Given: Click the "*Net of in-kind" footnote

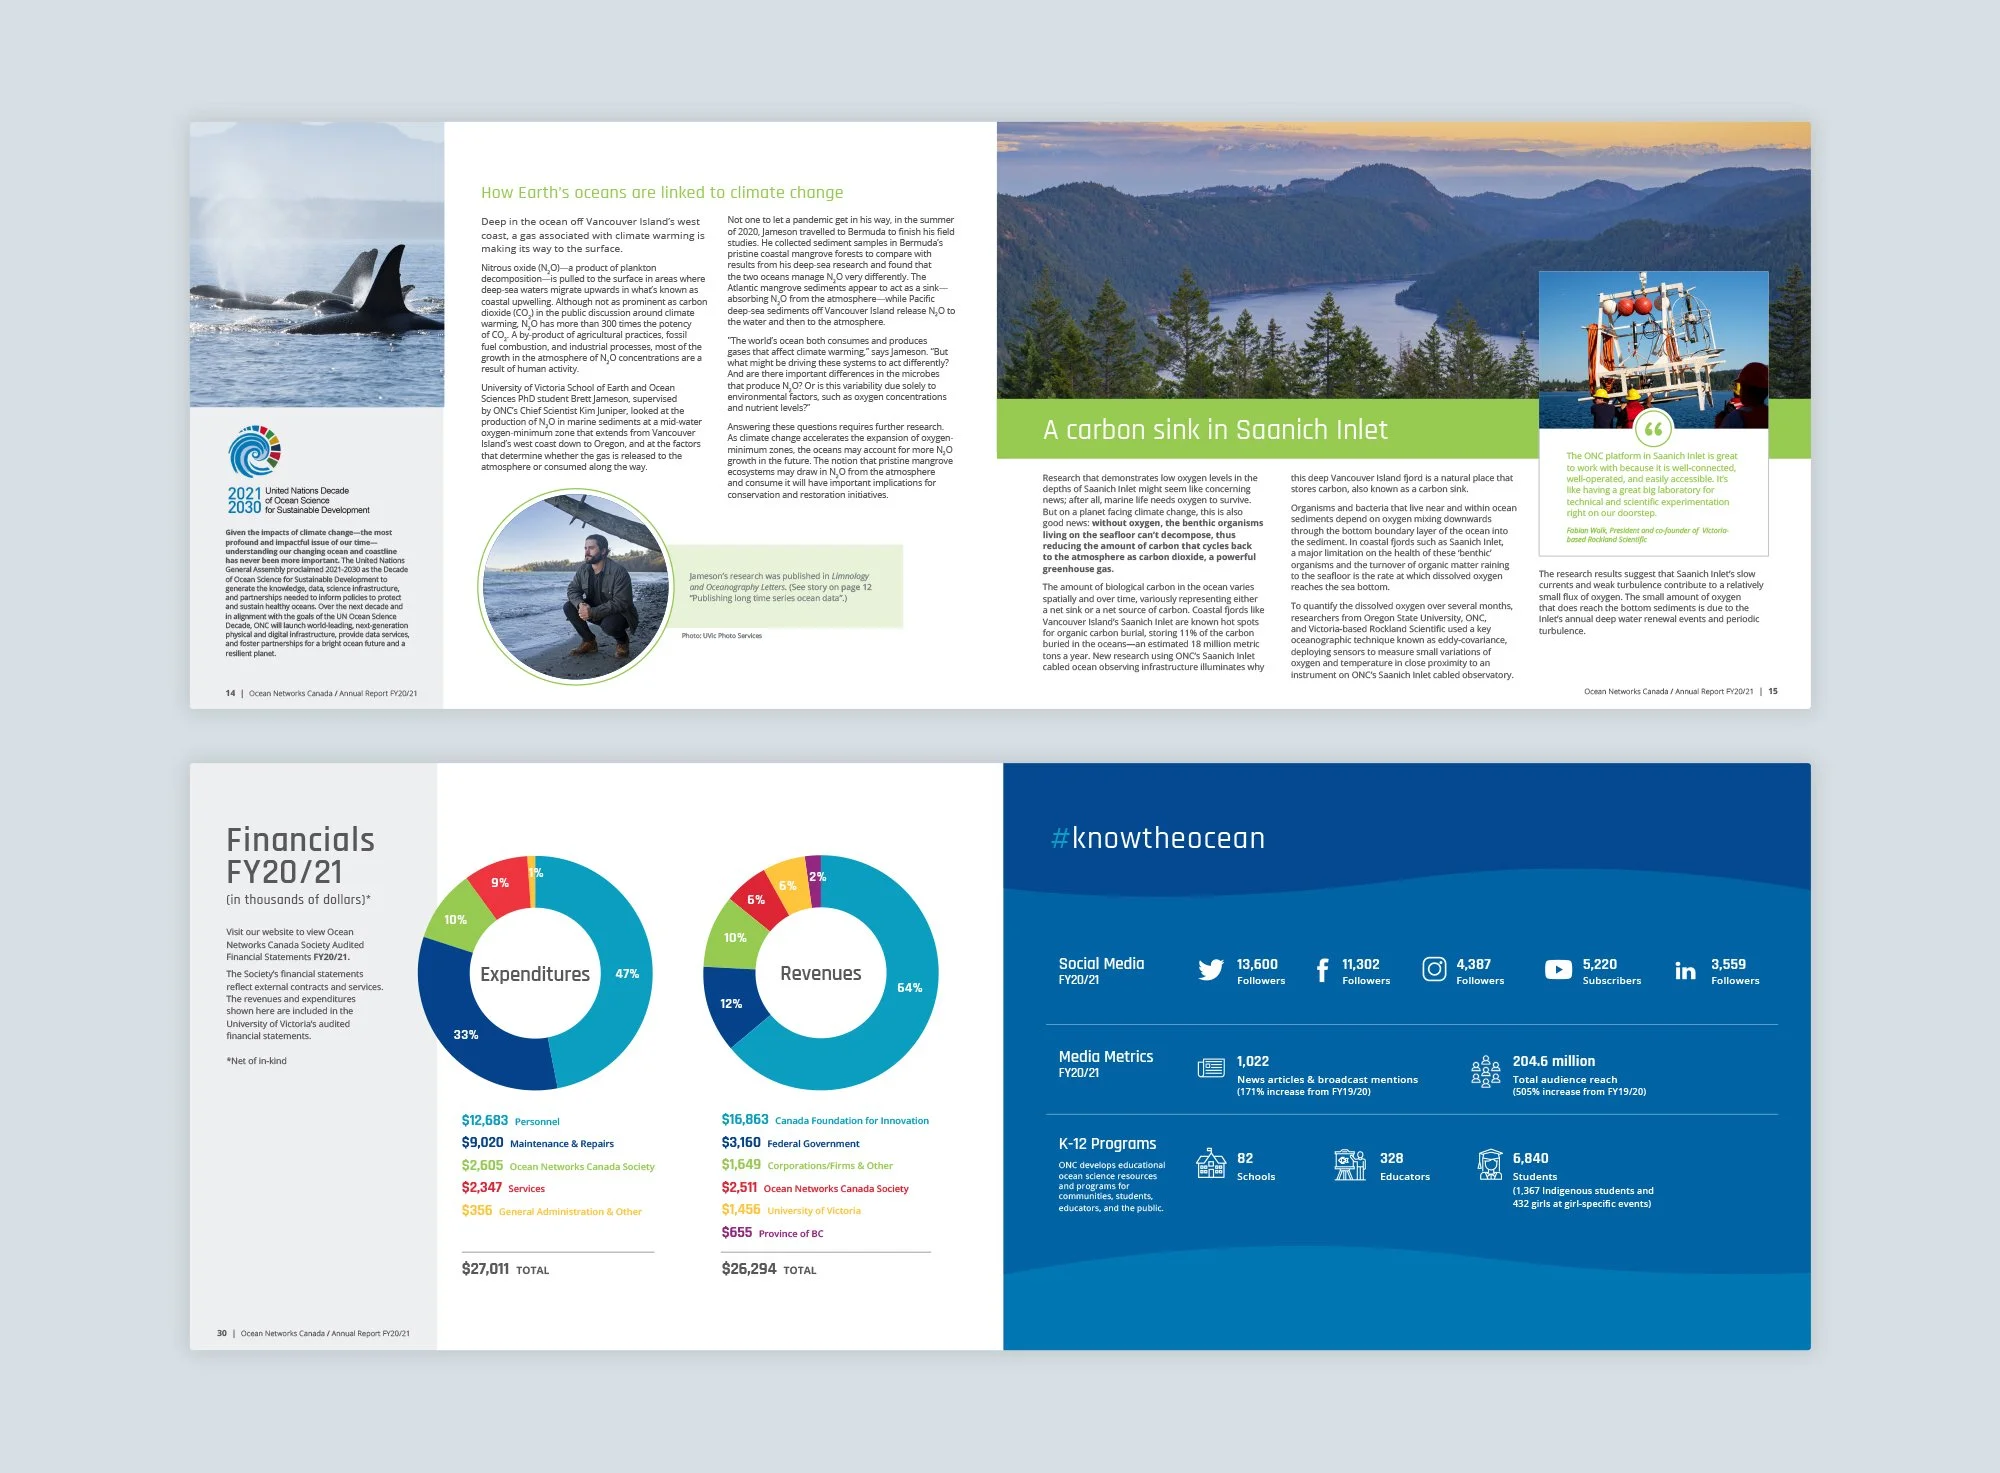Looking at the screenshot, I should click(256, 1061).
